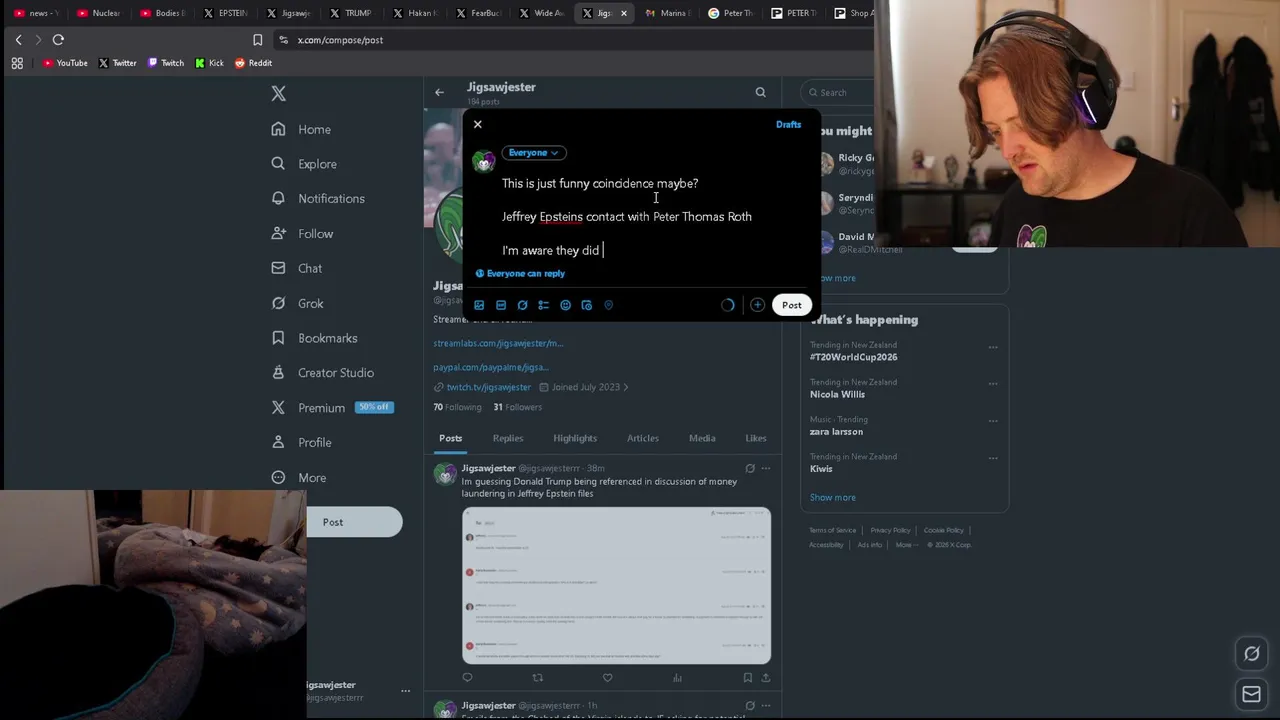The width and height of the screenshot is (1280, 720).
Task: Open the Everyone audience dropdown
Action: [x=534, y=153]
